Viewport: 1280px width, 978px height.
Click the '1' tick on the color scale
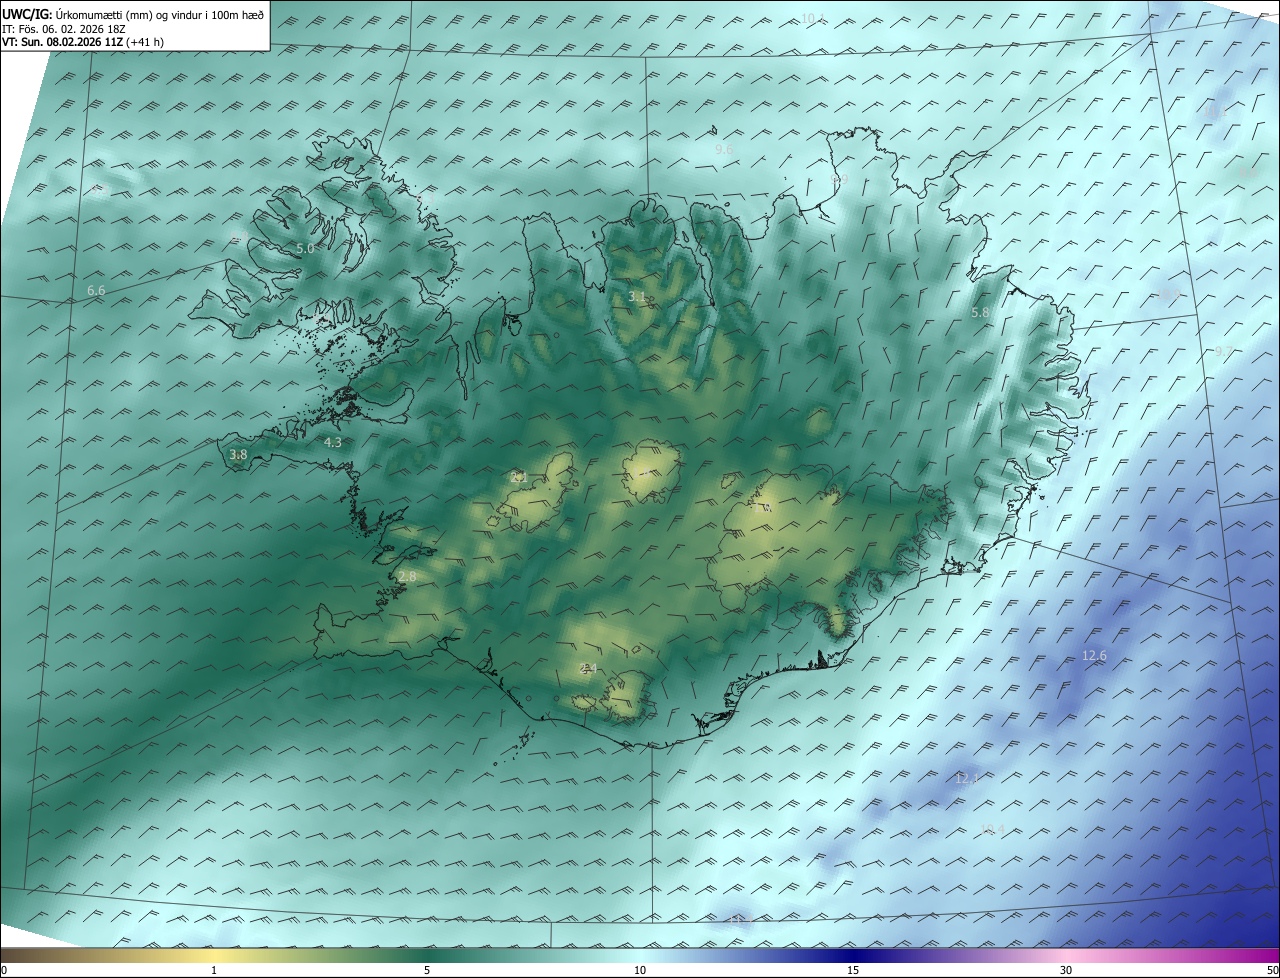tap(214, 971)
